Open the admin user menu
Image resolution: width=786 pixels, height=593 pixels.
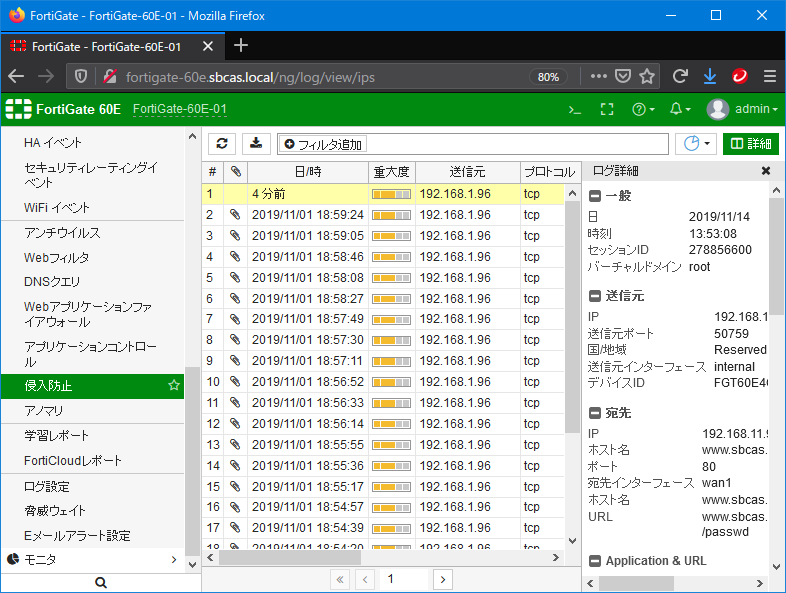point(742,109)
